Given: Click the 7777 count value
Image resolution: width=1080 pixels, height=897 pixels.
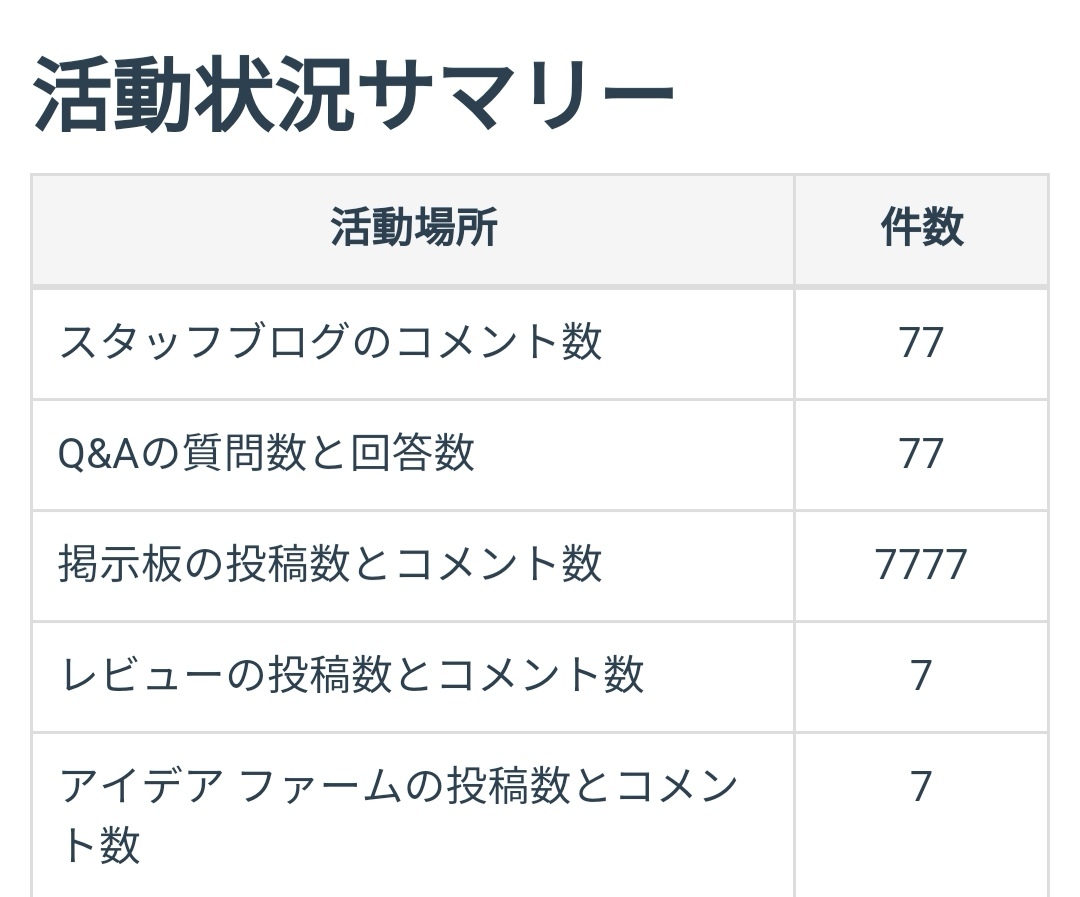Looking at the screenshot, I should [921, 565].
